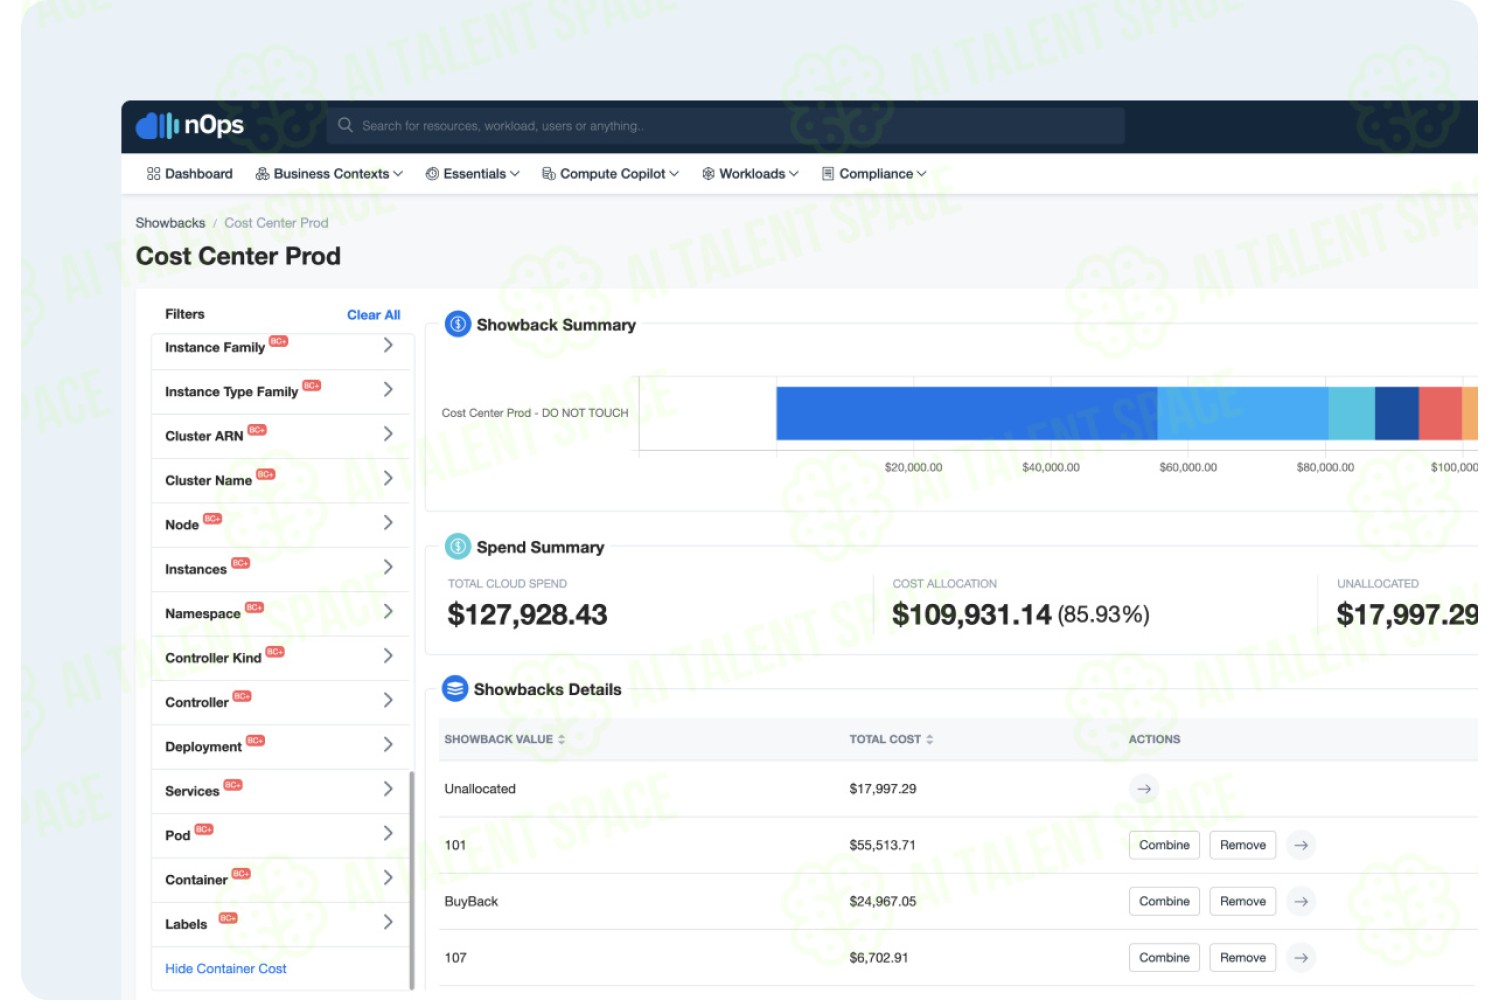The image size is (1500, 1000).
Task: Click the Services filter row label
Action: (192, 791)
